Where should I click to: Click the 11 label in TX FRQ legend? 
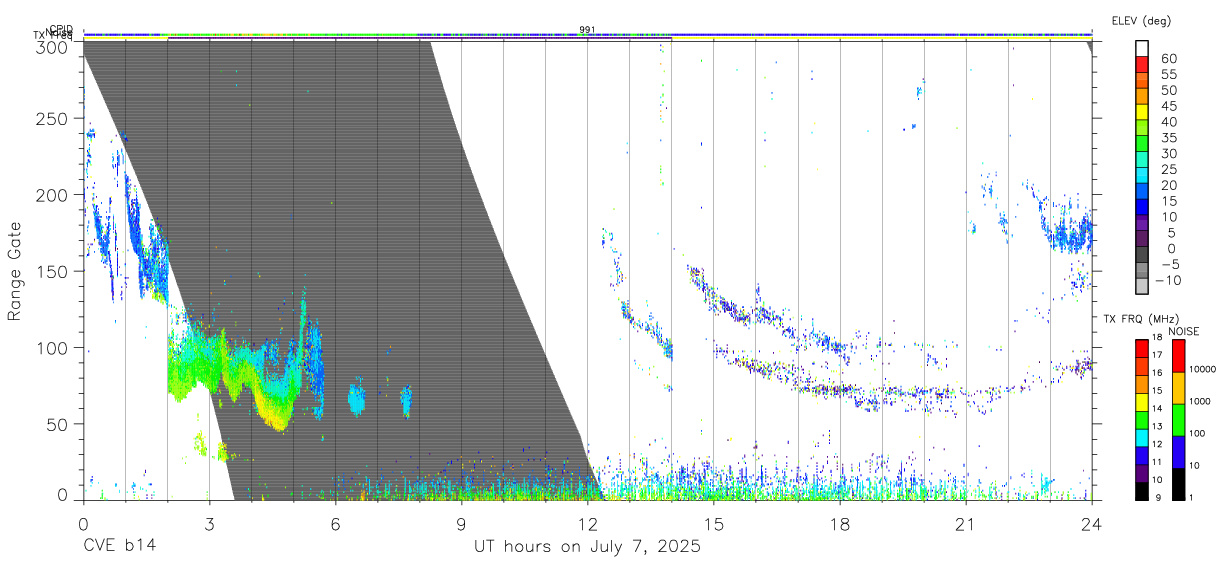pyautogui.click(x=1156, y=462)
